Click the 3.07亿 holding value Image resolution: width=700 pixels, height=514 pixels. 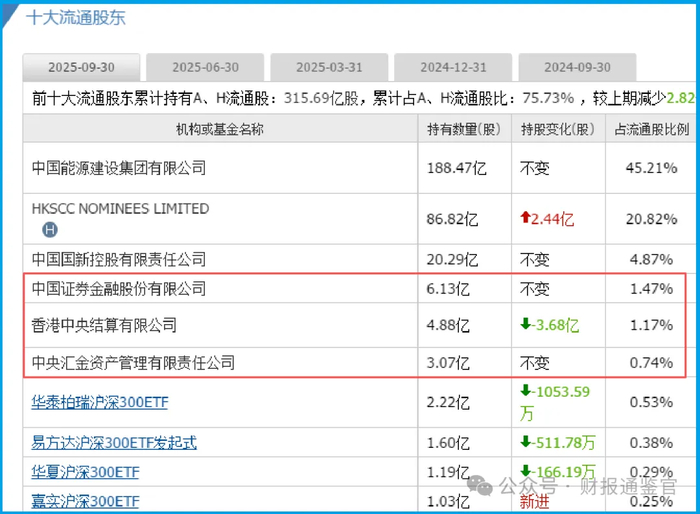448,363
